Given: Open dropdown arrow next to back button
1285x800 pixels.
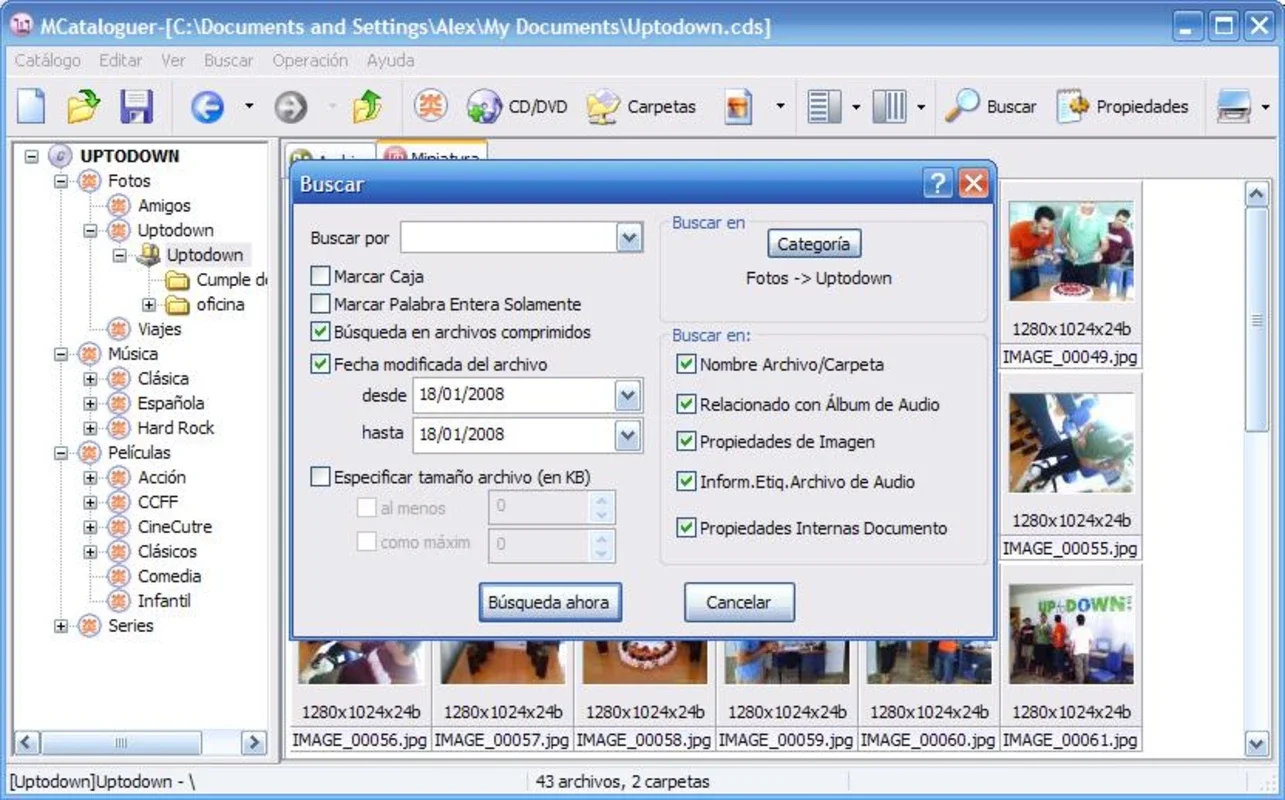Looking at the screenshot, I should coord(249,106).
